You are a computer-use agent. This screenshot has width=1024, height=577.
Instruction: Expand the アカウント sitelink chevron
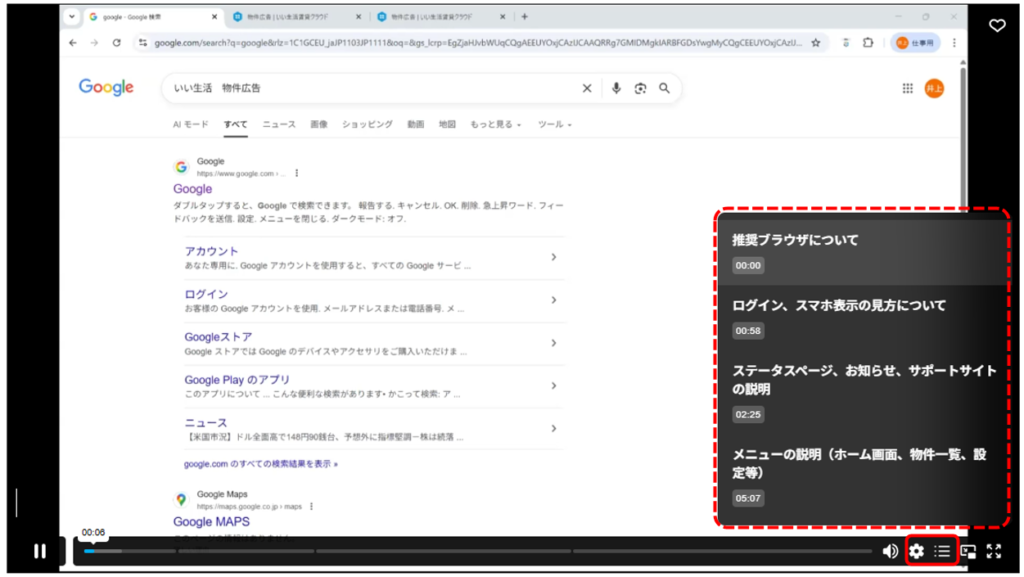click(x=553, y=257)
